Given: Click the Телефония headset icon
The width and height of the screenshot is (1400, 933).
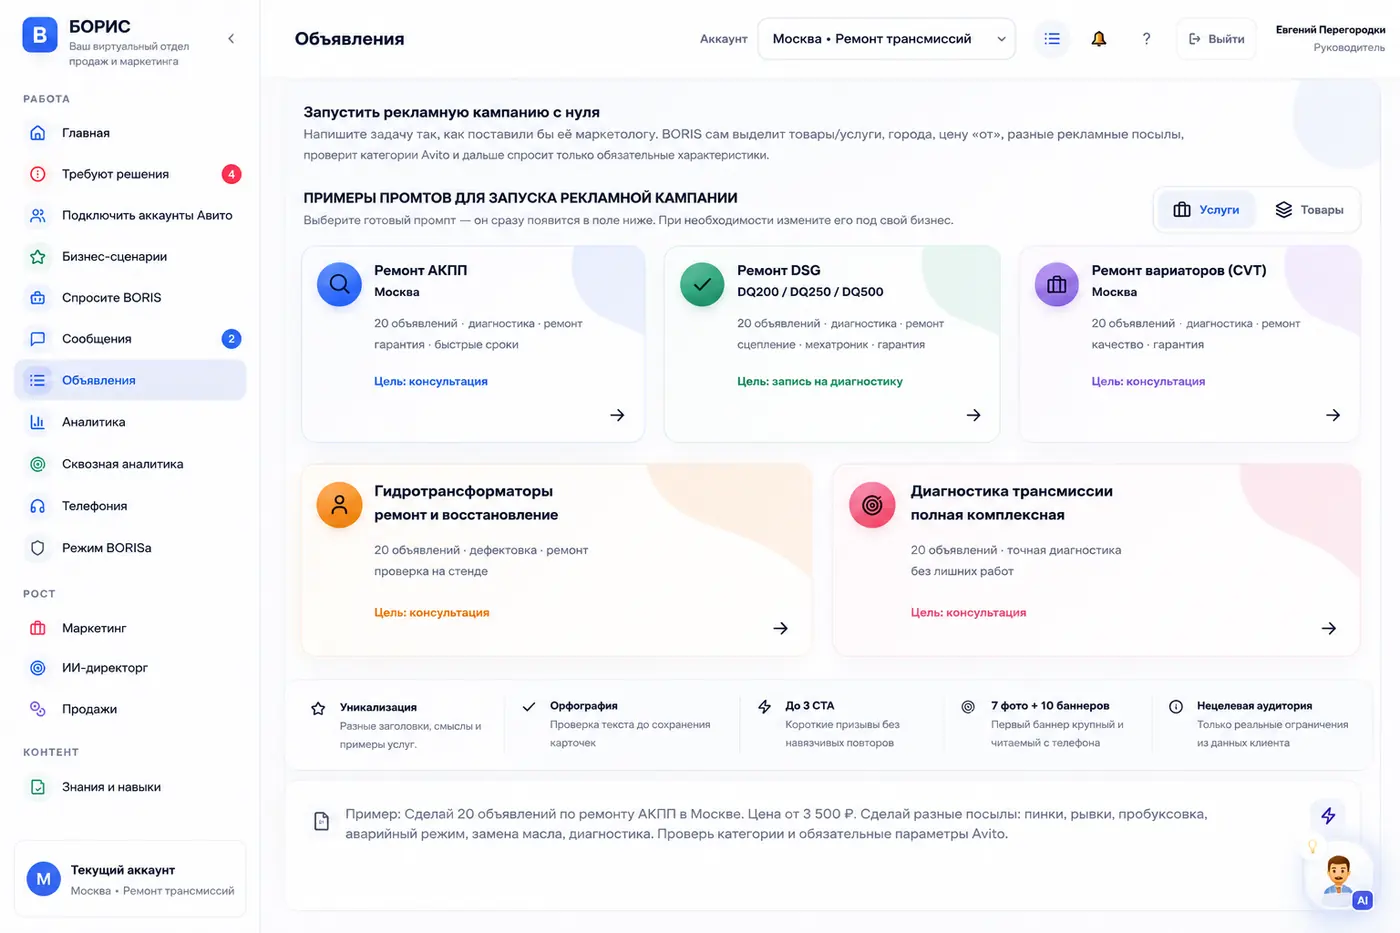Looking at the screenshot, I should coord(38,506).
